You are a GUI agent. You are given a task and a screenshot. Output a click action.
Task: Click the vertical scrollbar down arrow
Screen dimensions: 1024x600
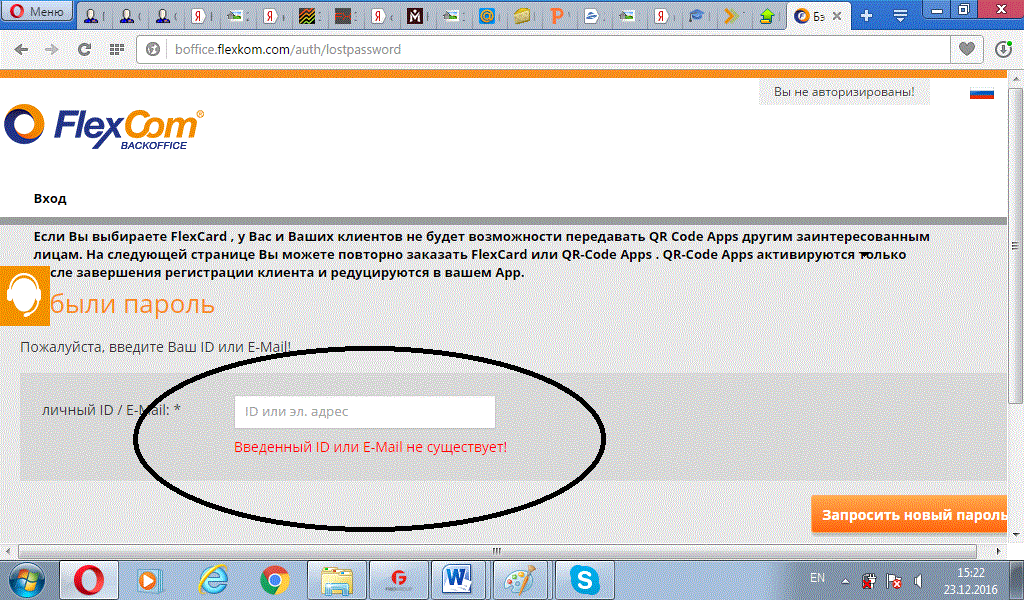[1016, 535]
